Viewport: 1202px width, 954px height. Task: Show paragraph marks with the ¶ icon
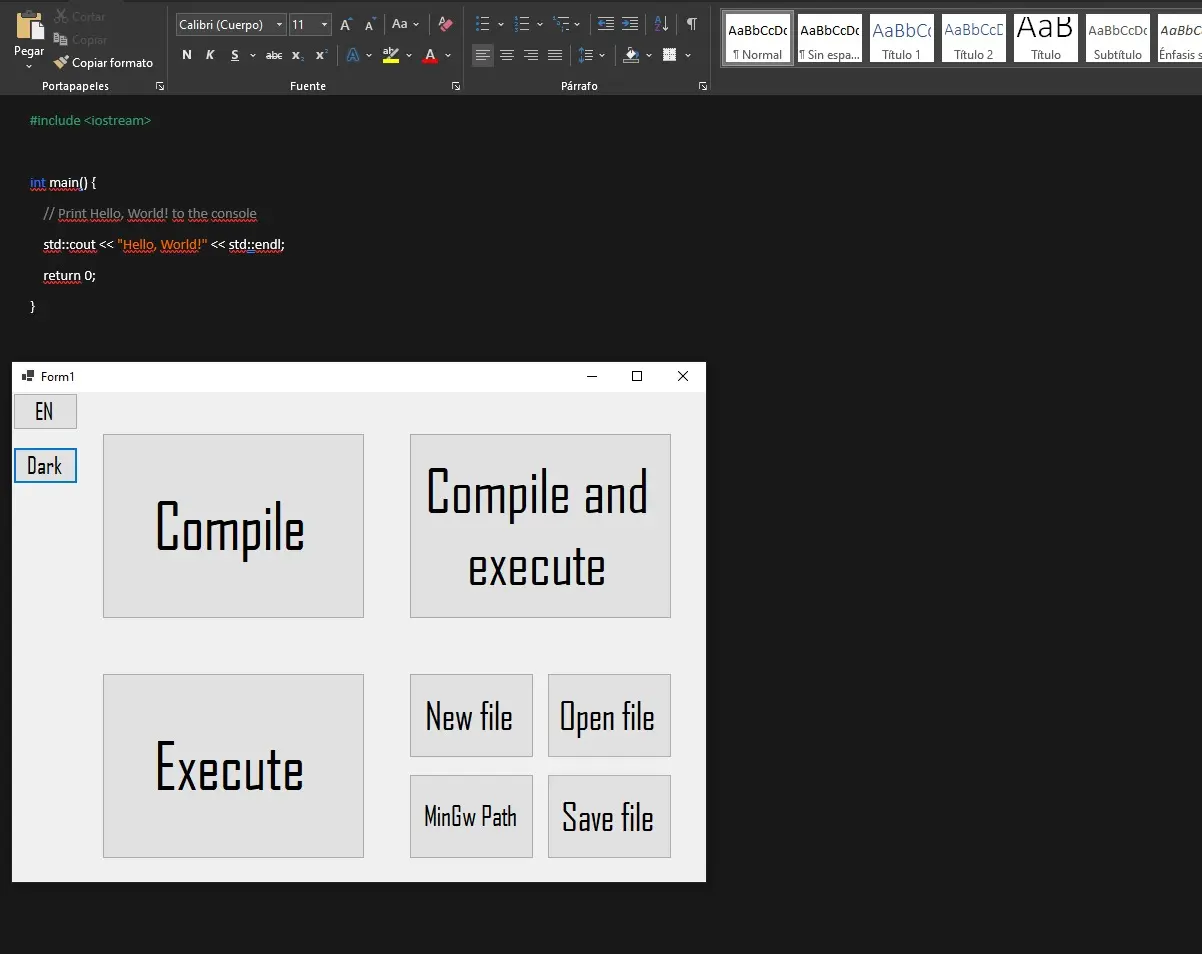pyautogui.click(x=692, y=24)
